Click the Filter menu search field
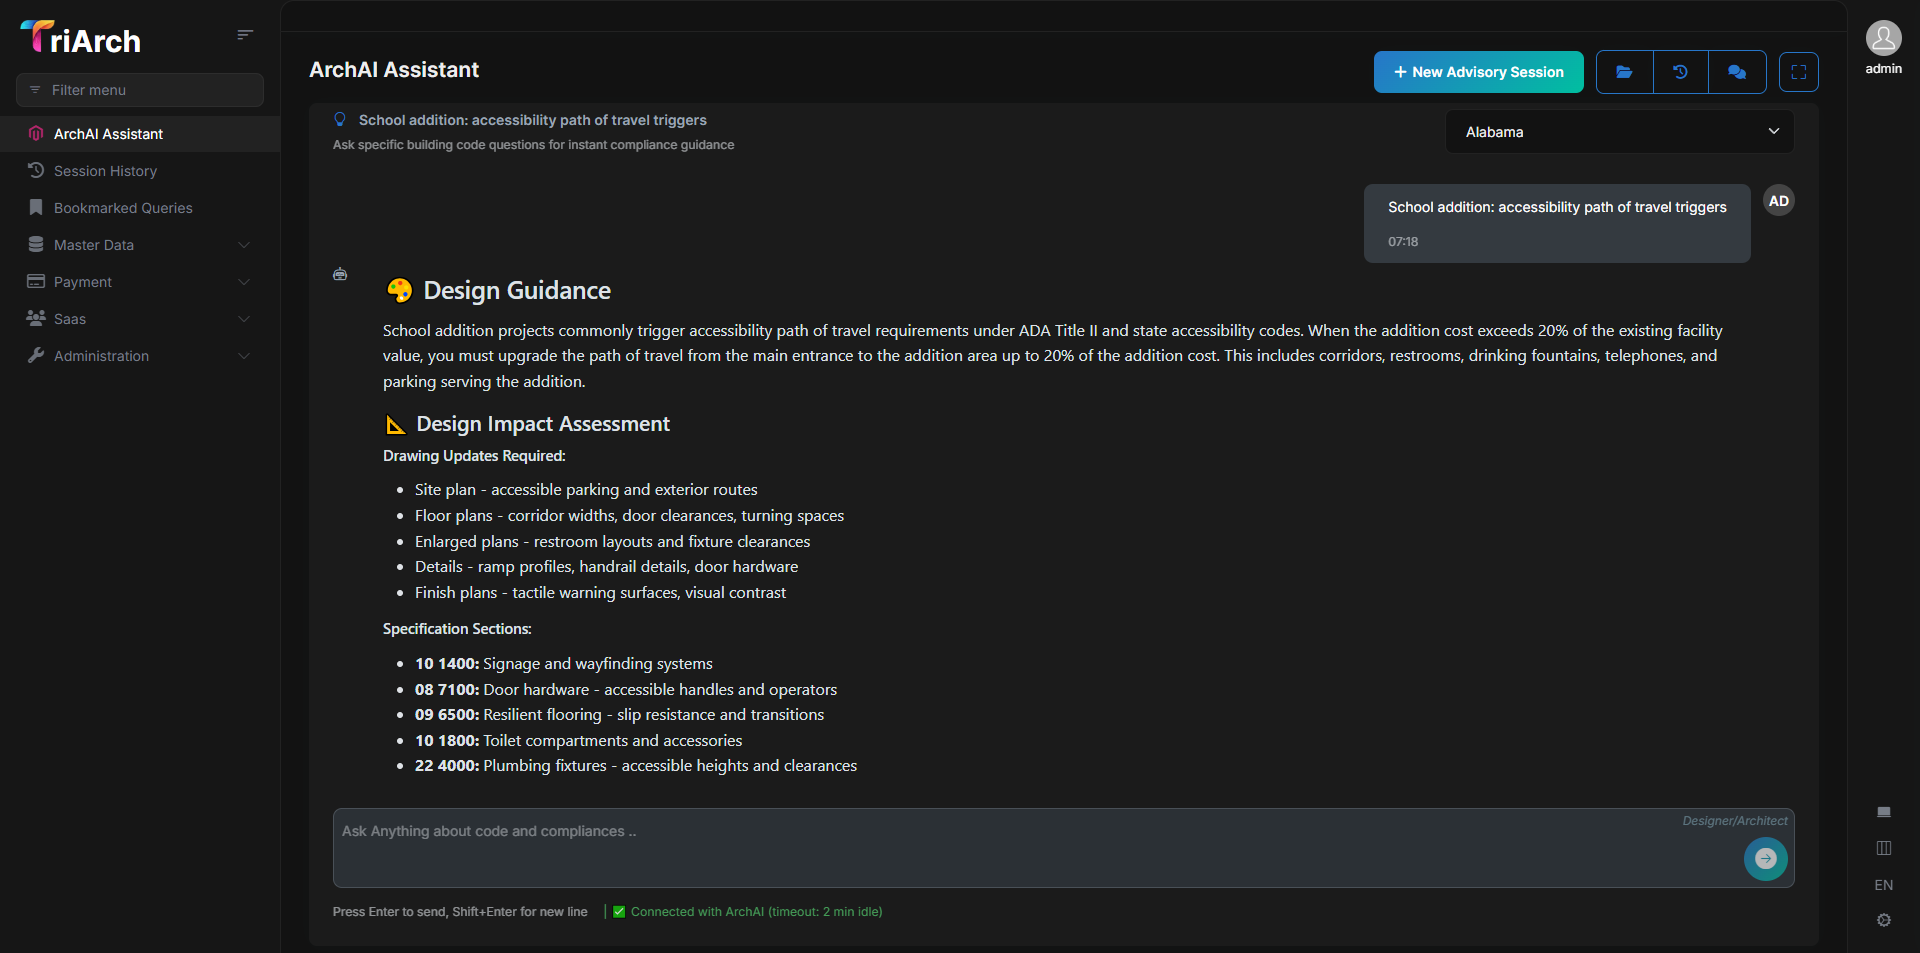Image resolution: width=1920 pixels, height=953 pixels. pos(140,89)
